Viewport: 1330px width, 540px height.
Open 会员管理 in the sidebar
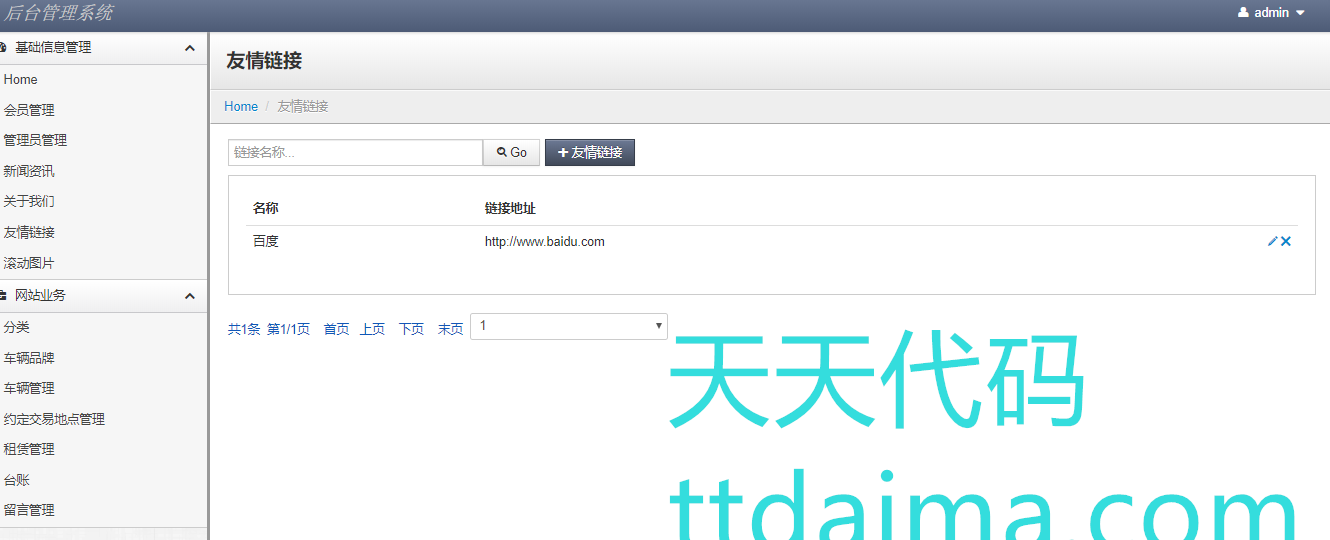pyautogui.click(x=29, y=110)
